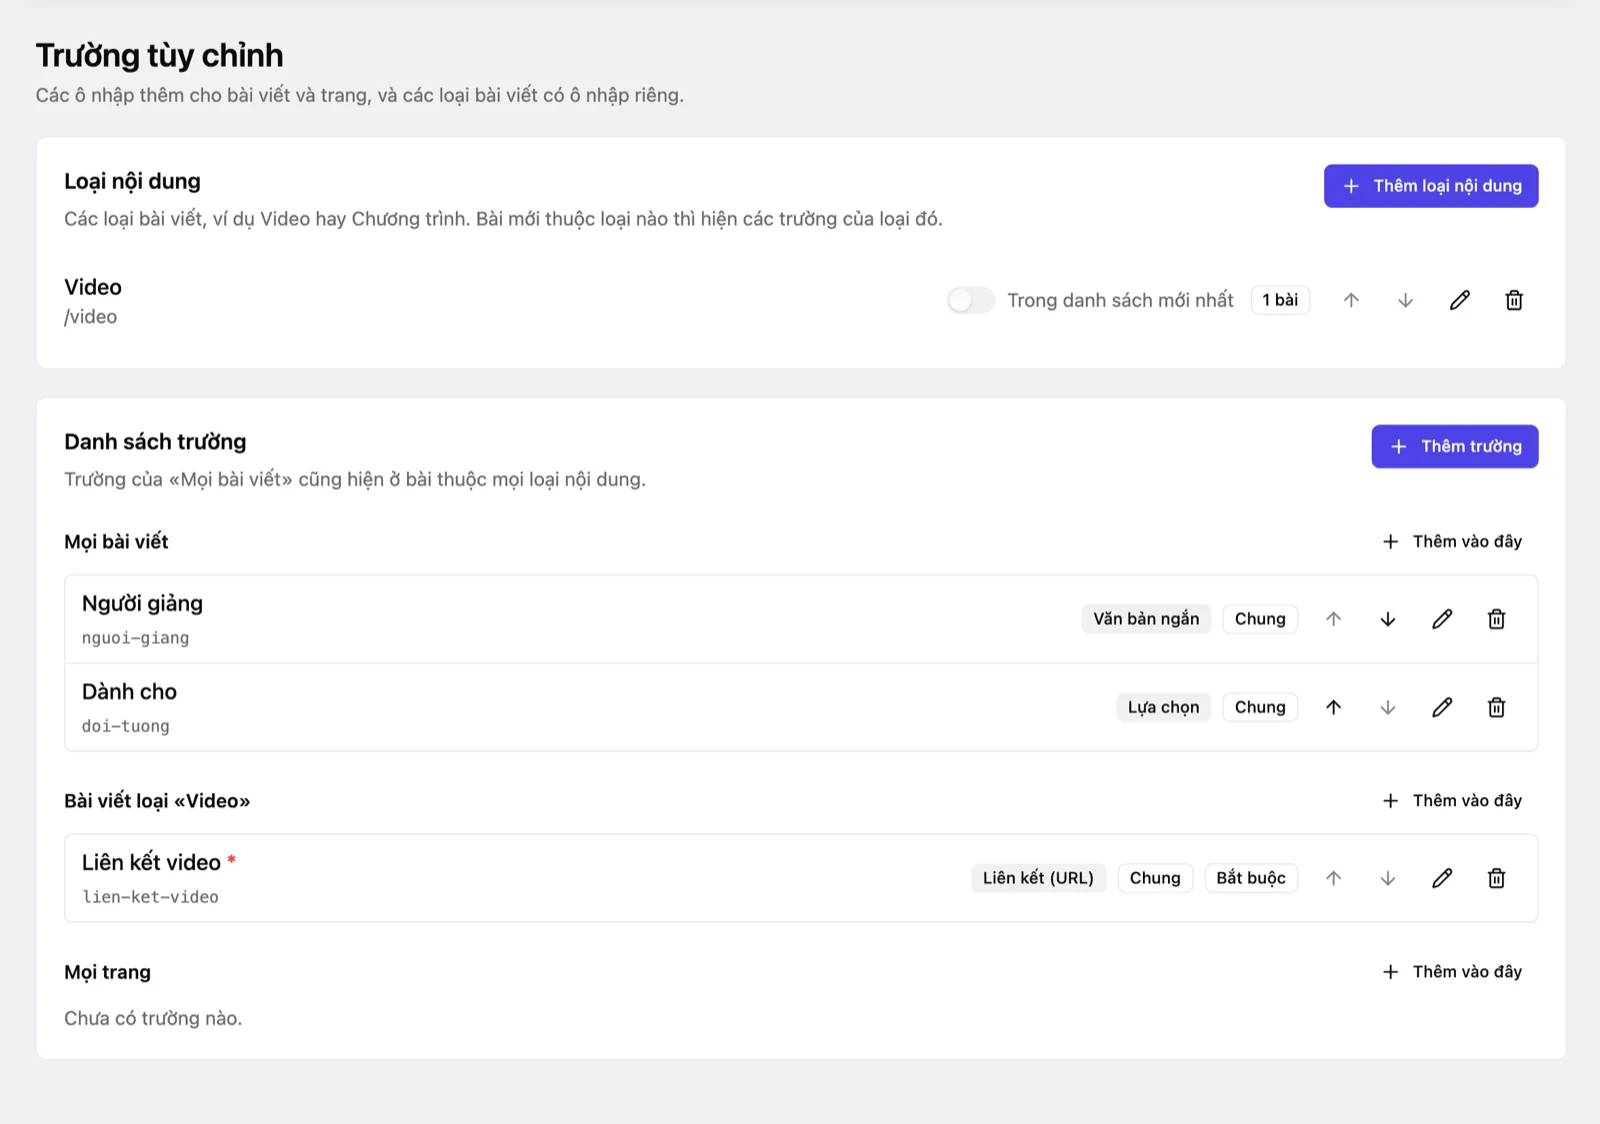Delete the Dành cho field
The image size is (1600, 1124).
tap(1496, 707)
